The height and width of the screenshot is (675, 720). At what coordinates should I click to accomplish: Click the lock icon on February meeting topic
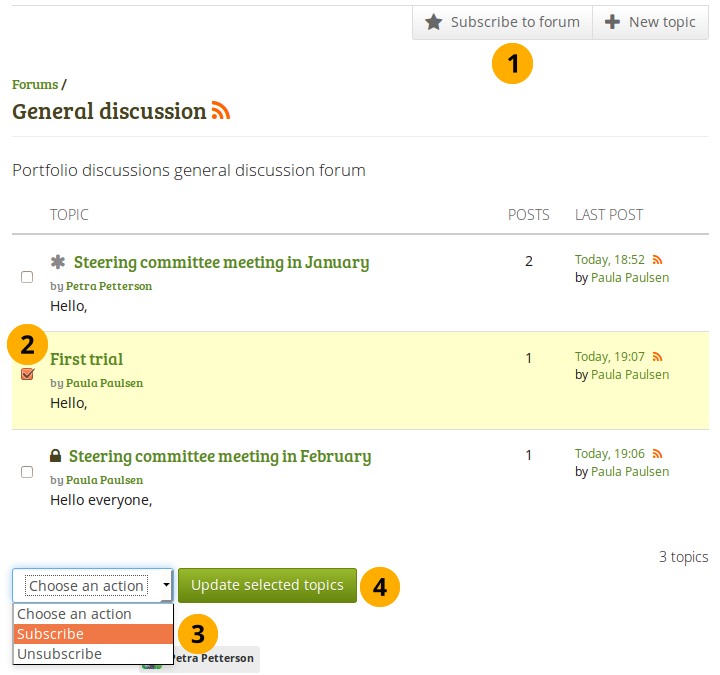(x=56, y=456)
